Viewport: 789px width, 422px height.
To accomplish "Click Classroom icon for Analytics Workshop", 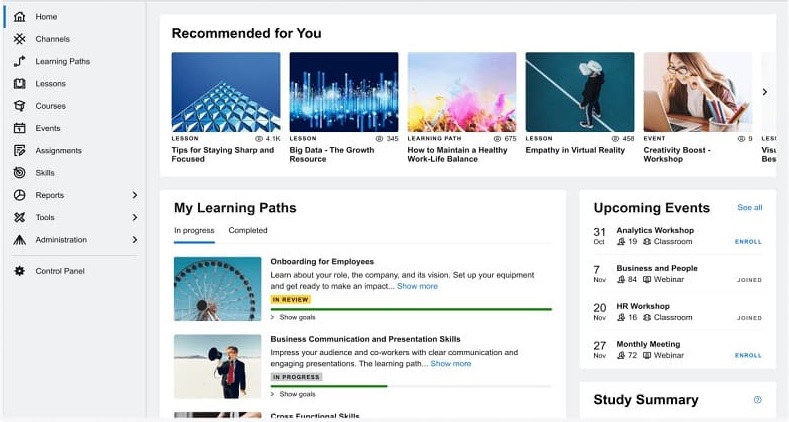I will tap(647, 242).
